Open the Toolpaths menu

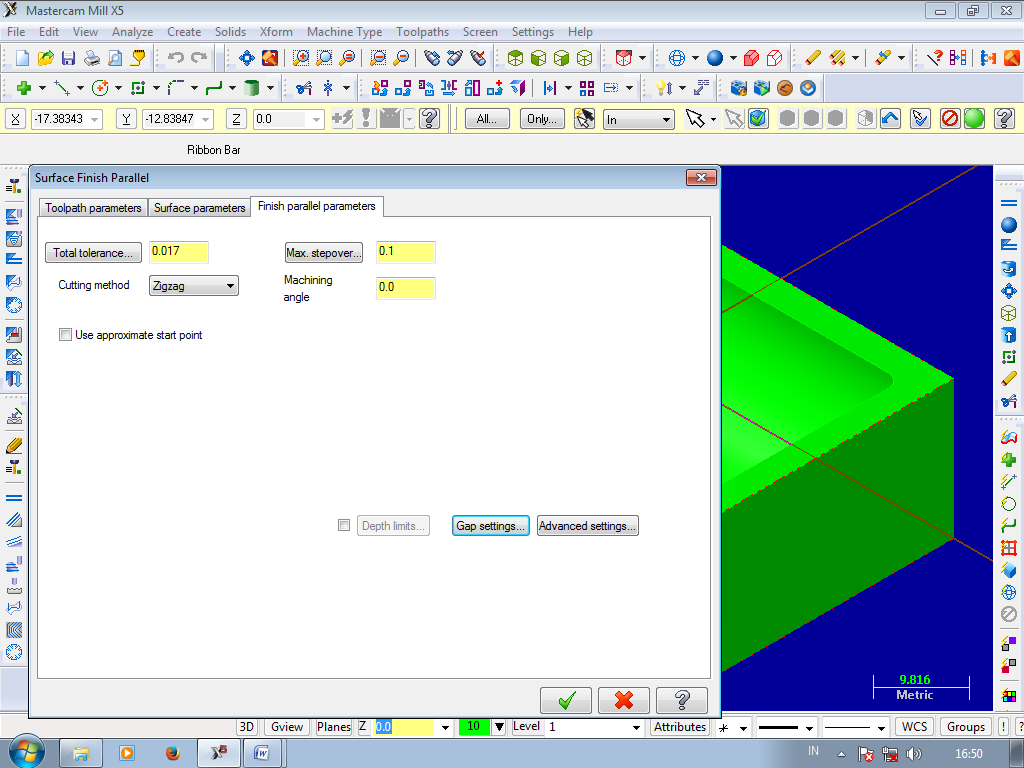point(422,32)
